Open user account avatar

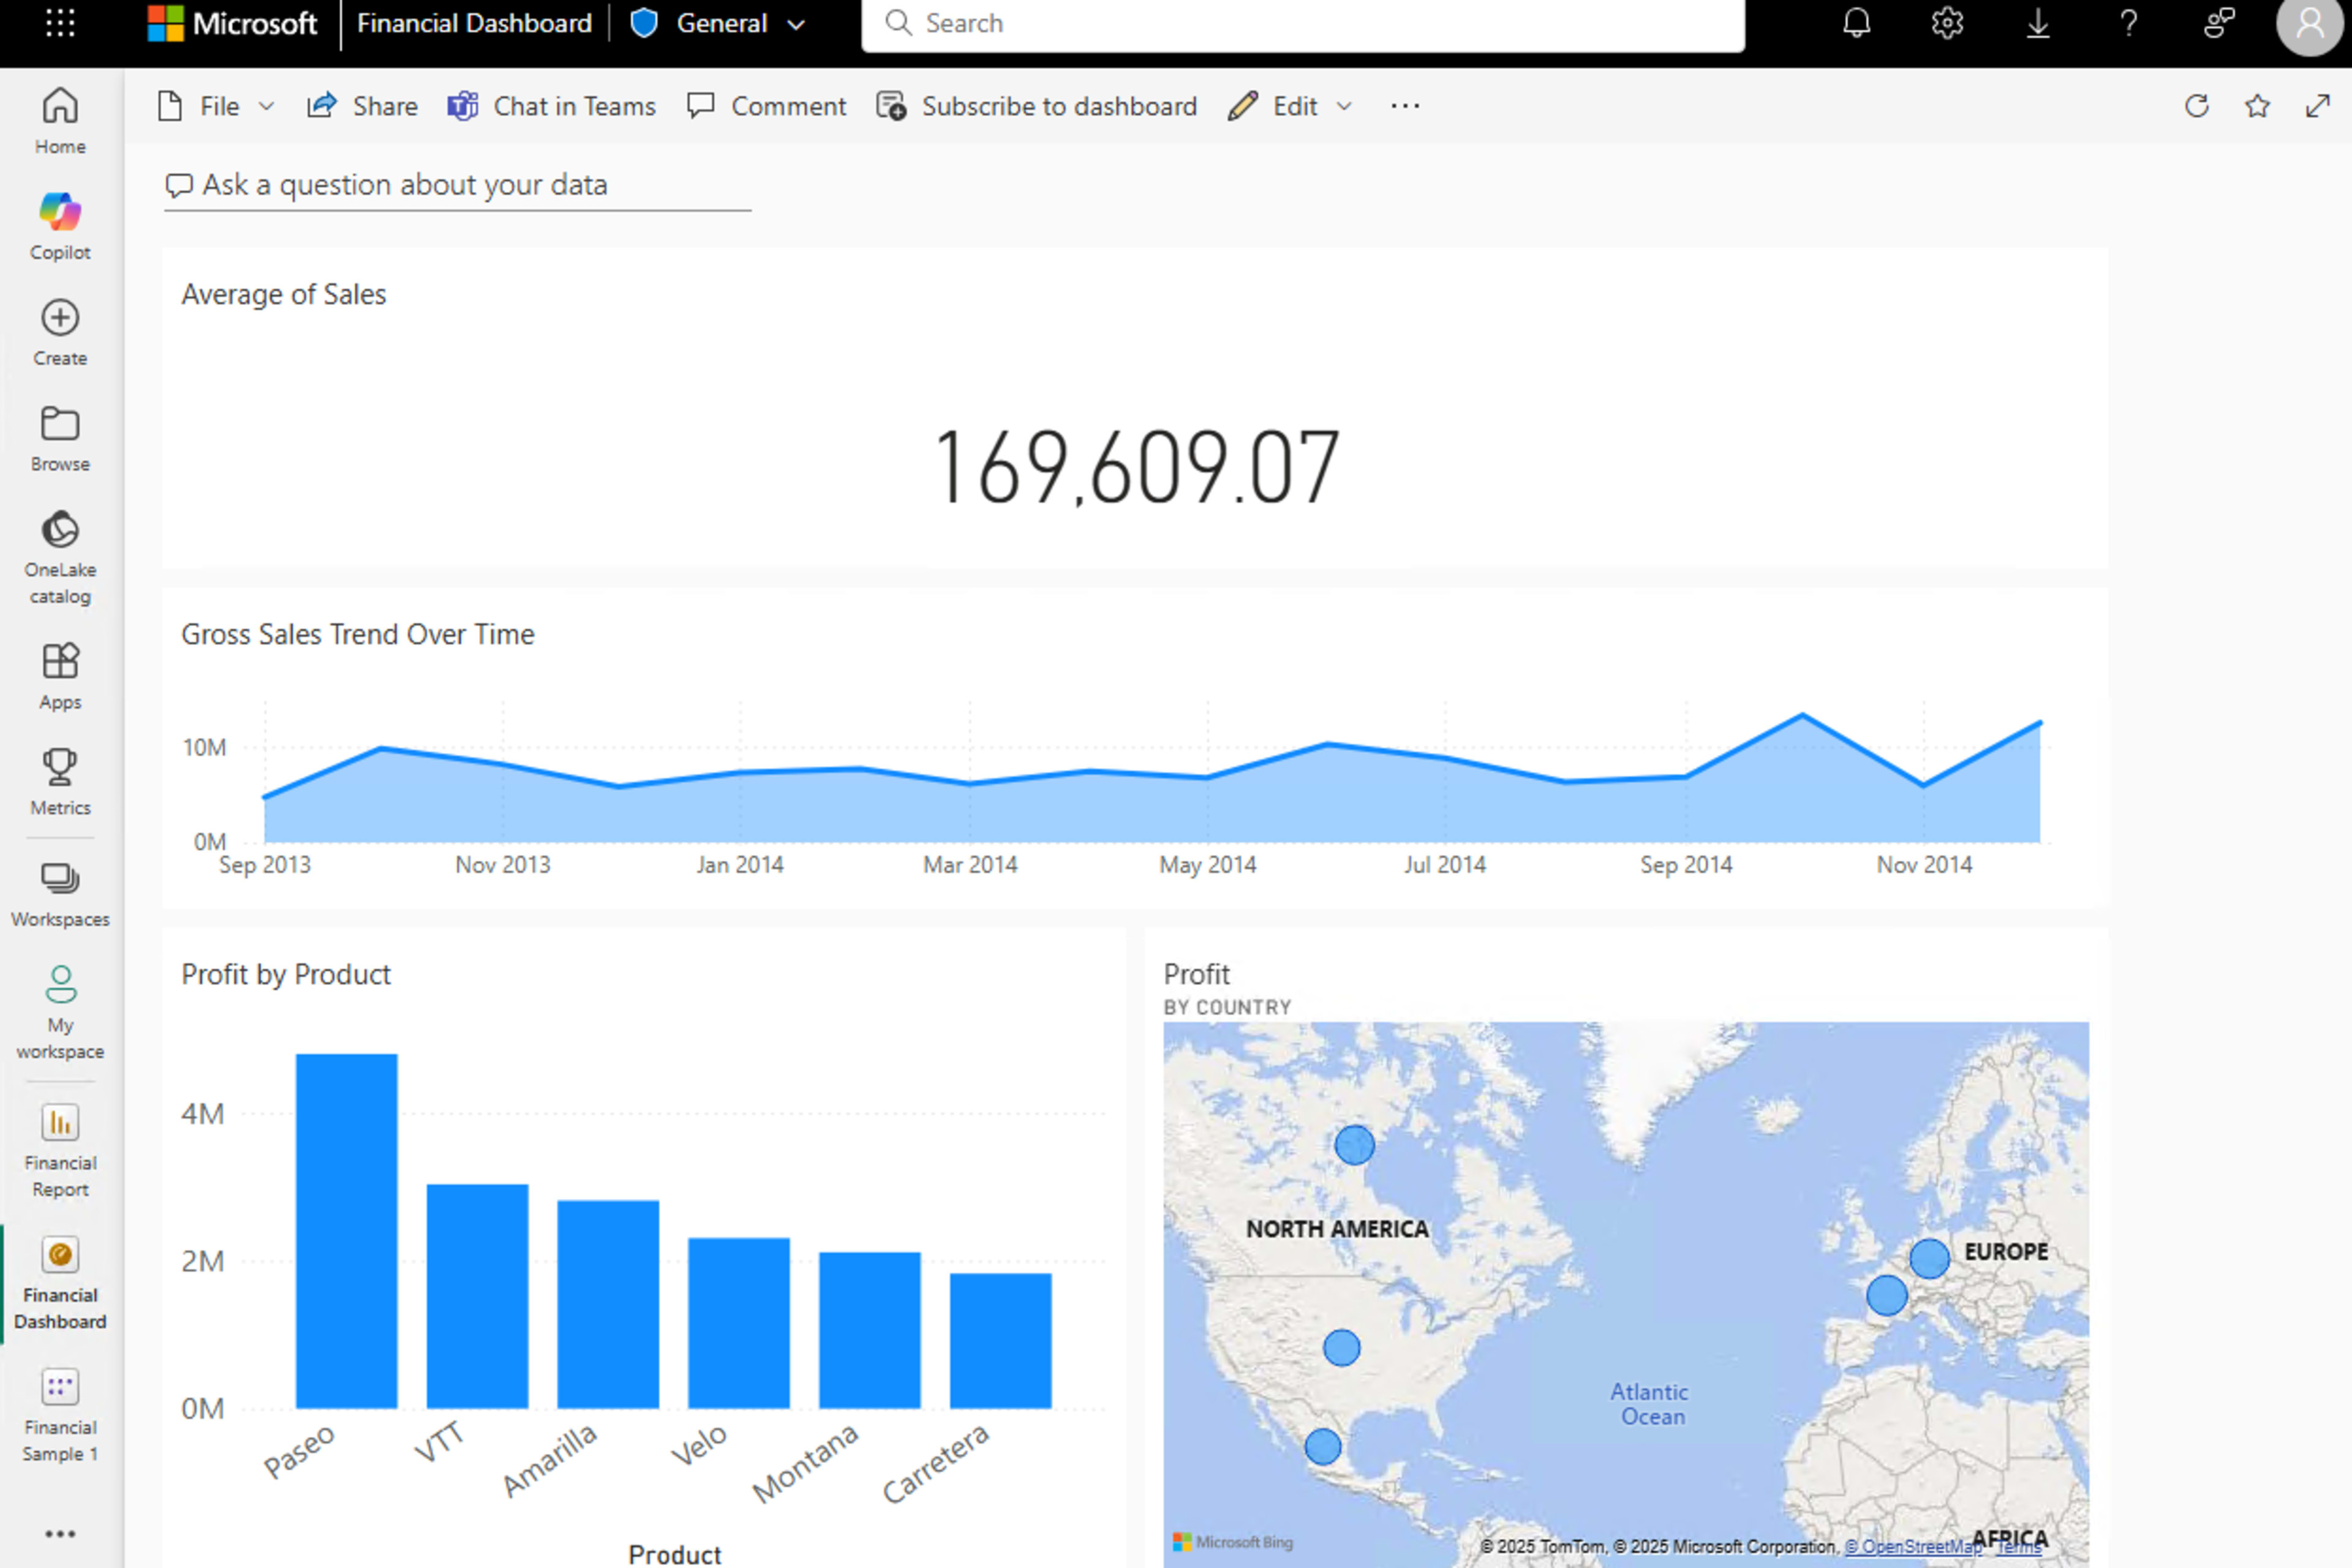2310,23
